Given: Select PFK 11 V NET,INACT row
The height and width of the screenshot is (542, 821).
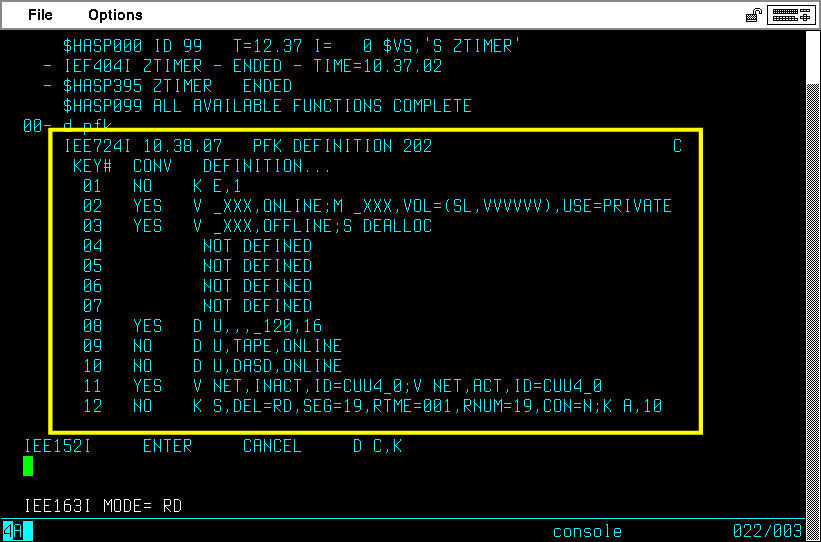Looking at the screenshot, I should tap(342, 386).
